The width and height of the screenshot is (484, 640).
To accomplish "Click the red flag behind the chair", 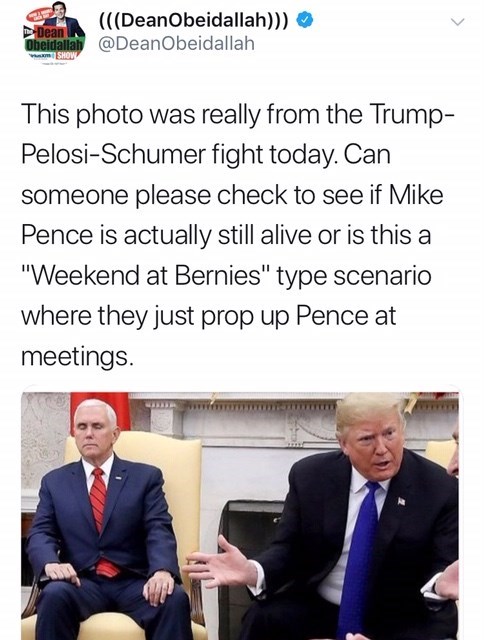I will (102, 408).
